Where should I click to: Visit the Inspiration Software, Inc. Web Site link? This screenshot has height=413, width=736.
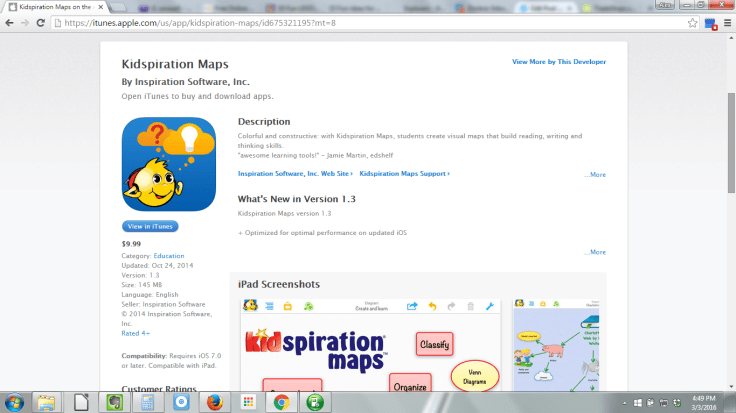coord(295,174)
